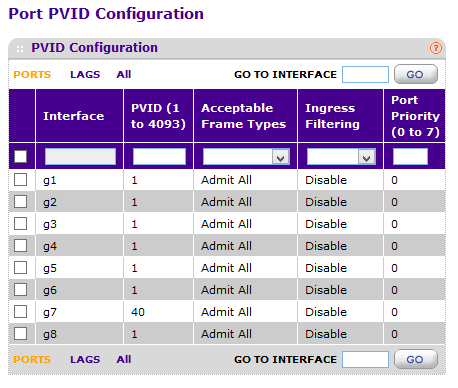This screenshot has height=388, width=458.
Task: Switch to the top LAGS tab
Action: [85, 74]
